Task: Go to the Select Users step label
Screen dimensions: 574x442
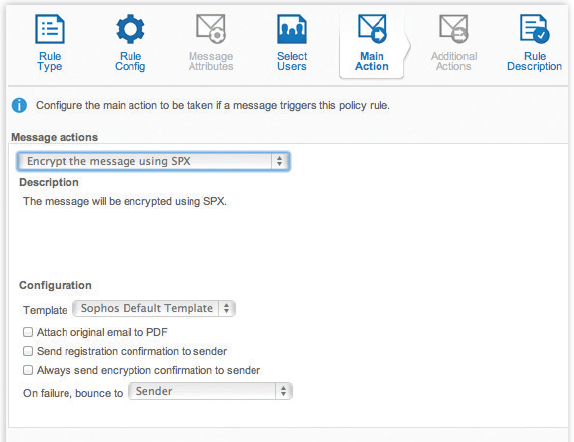Action: click(292, 61)
